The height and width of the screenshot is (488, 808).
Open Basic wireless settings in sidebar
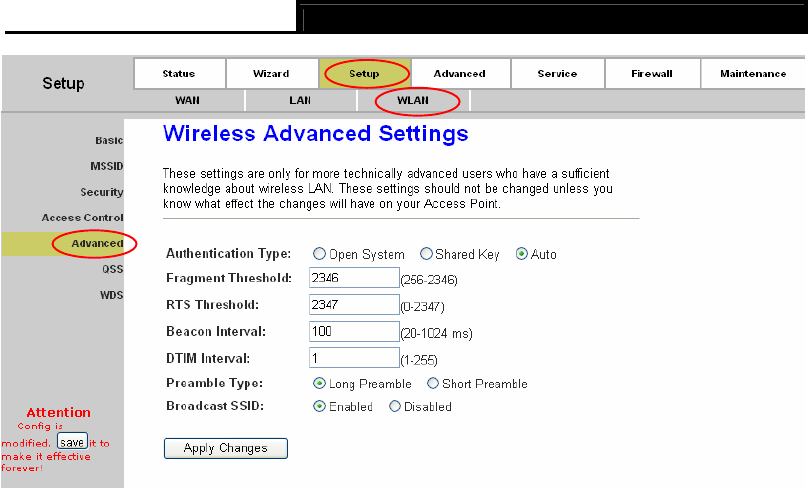(109, 140)
